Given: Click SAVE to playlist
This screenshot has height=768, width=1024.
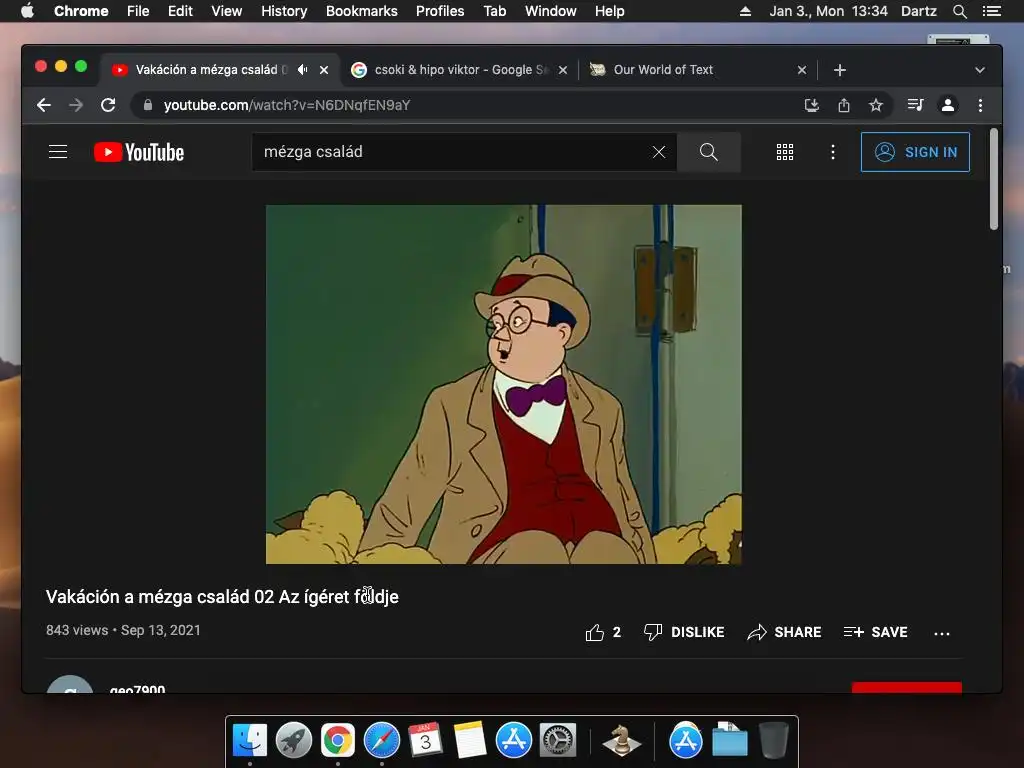Looking at the screenshot, I should [x=875, y=632].
